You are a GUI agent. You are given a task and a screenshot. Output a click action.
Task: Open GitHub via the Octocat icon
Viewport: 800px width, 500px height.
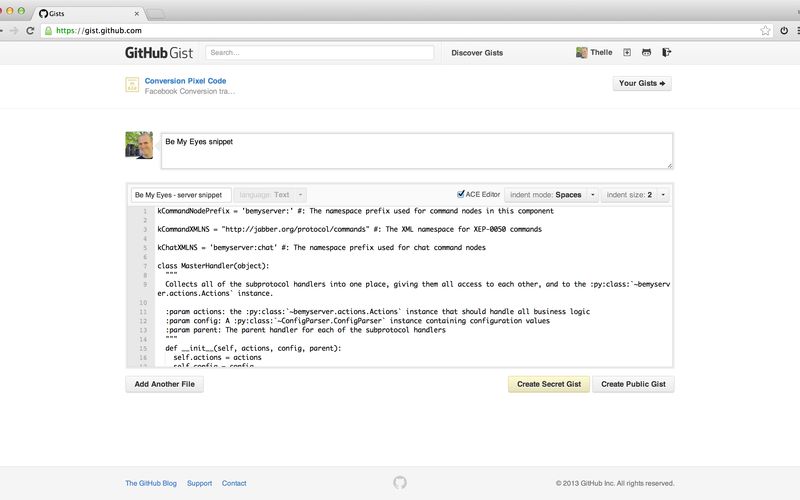646,52
